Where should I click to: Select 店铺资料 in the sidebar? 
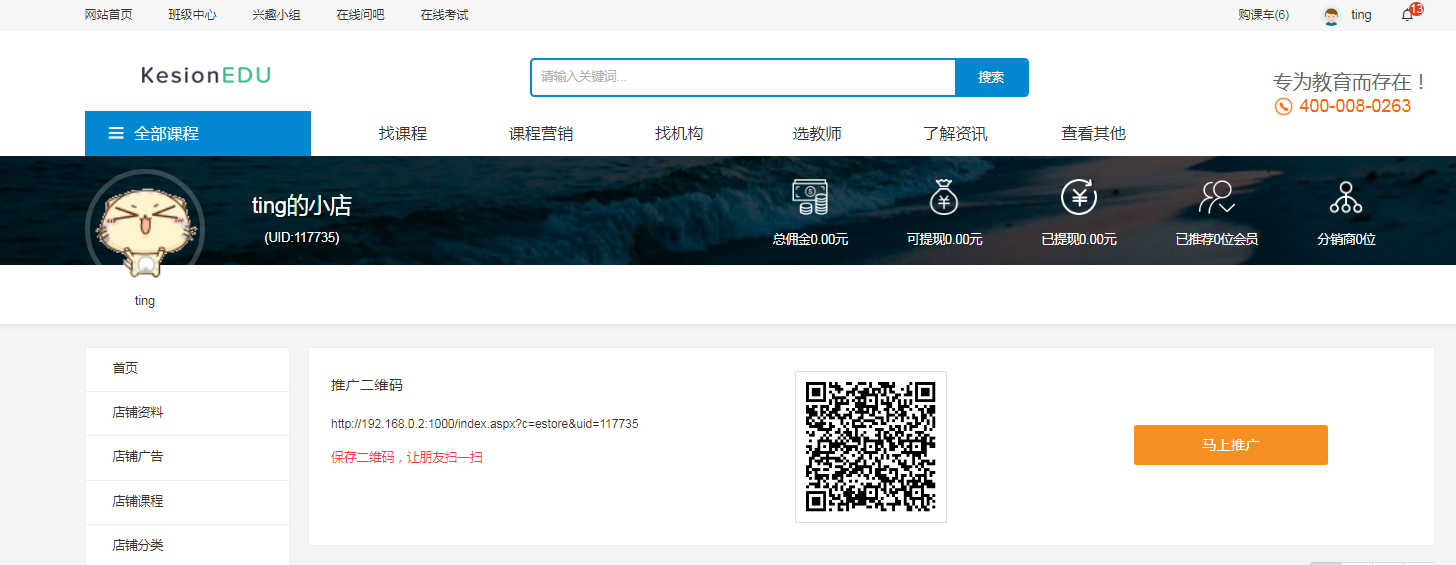pyautogui.click(x=138, y=412)
